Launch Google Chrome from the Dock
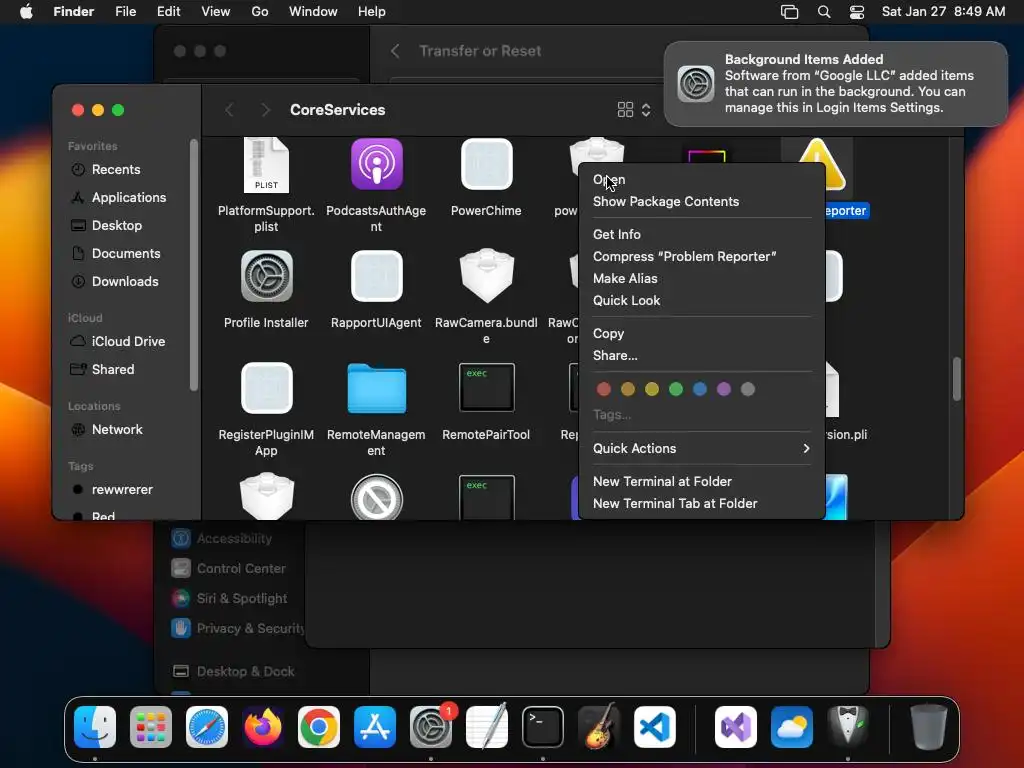 [x=319, y=727]
